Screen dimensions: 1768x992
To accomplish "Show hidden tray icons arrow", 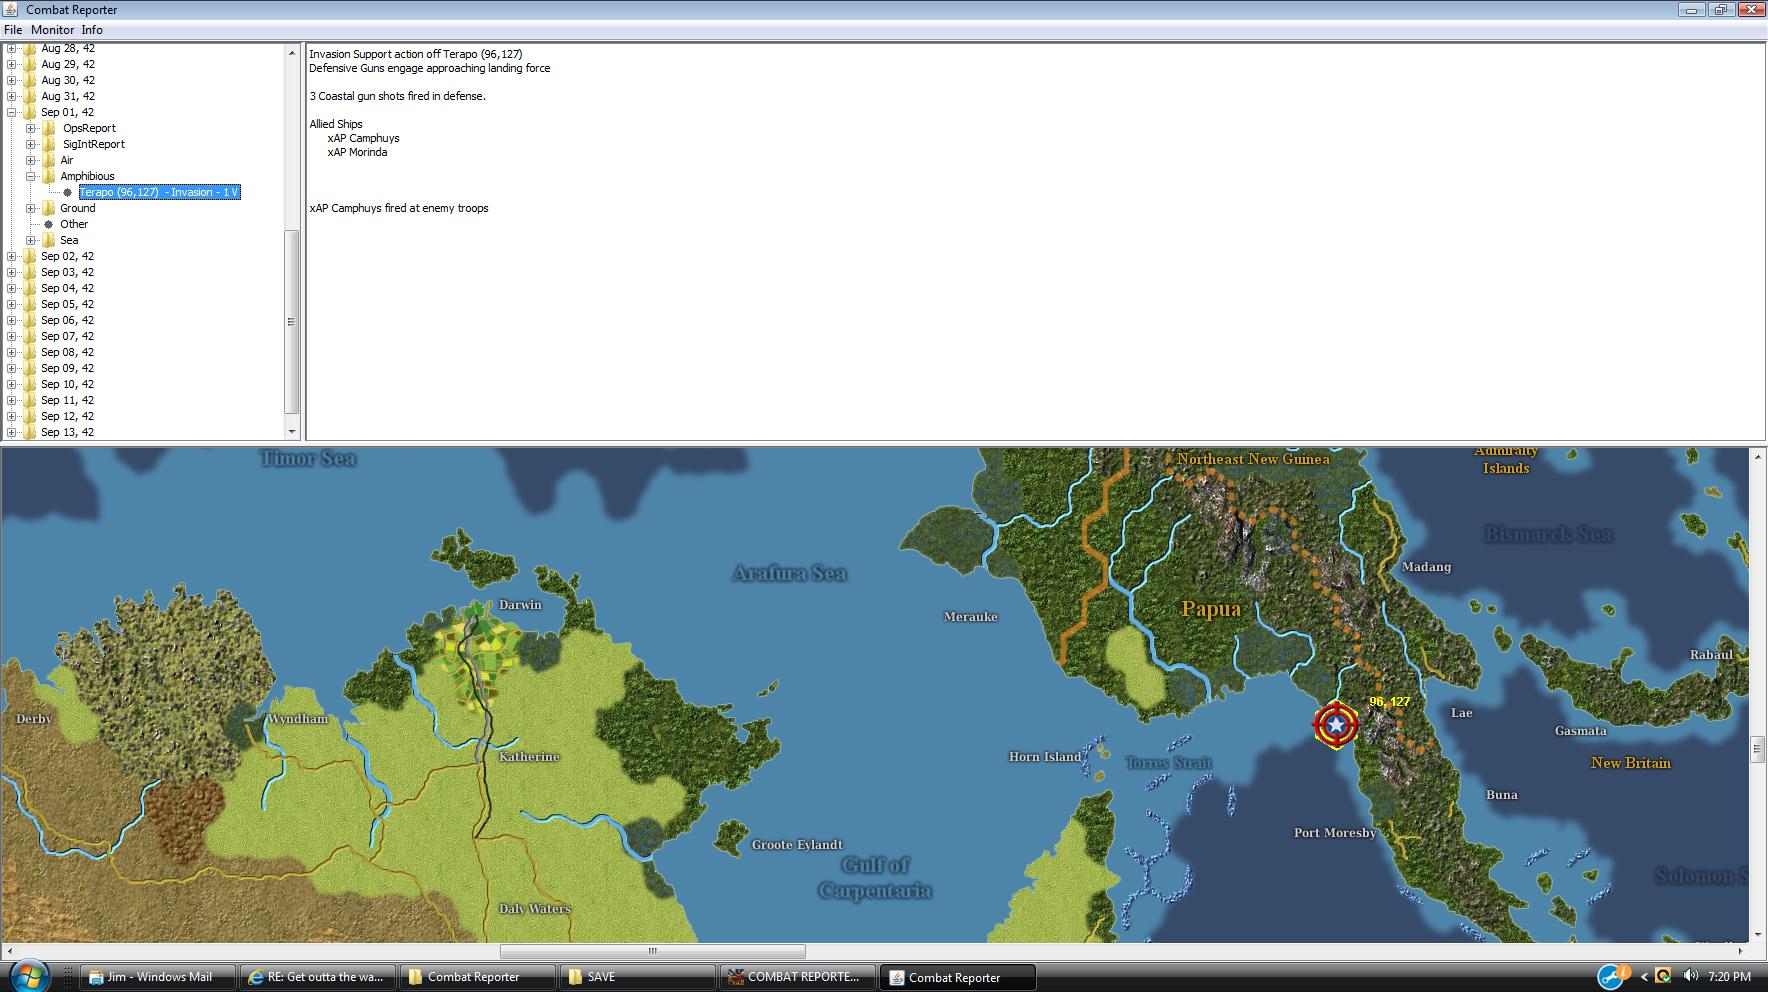I will click(1644, 977).
